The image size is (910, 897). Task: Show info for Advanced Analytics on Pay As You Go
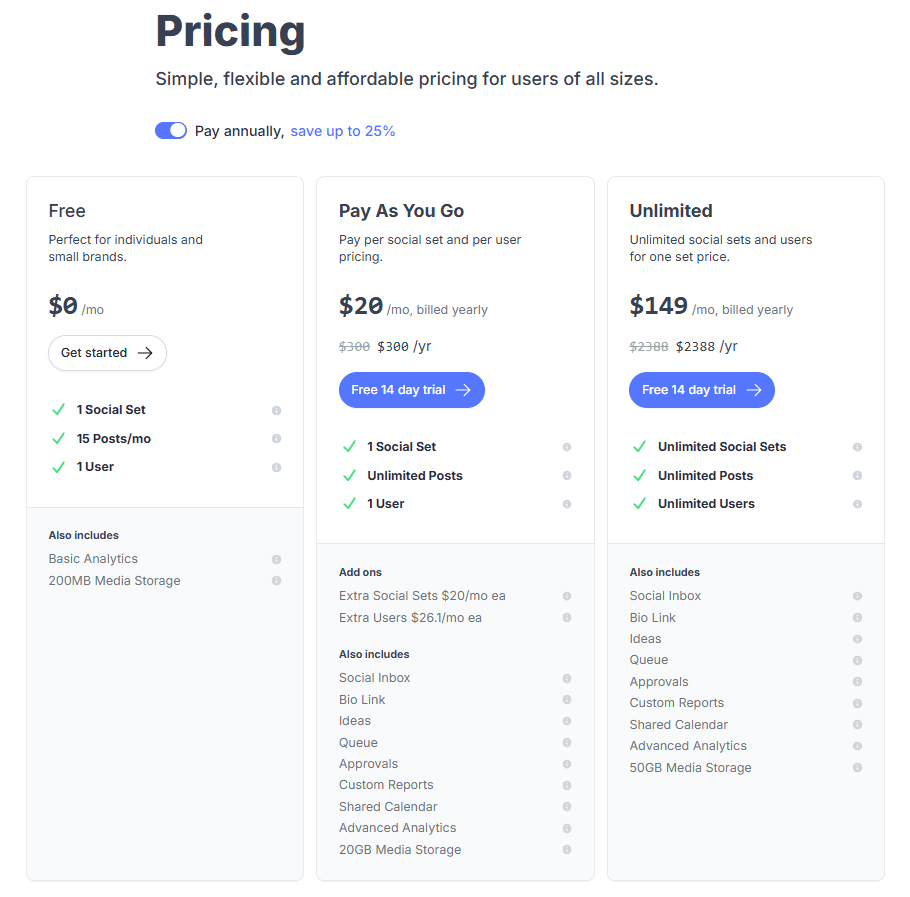tap(567, 828)
